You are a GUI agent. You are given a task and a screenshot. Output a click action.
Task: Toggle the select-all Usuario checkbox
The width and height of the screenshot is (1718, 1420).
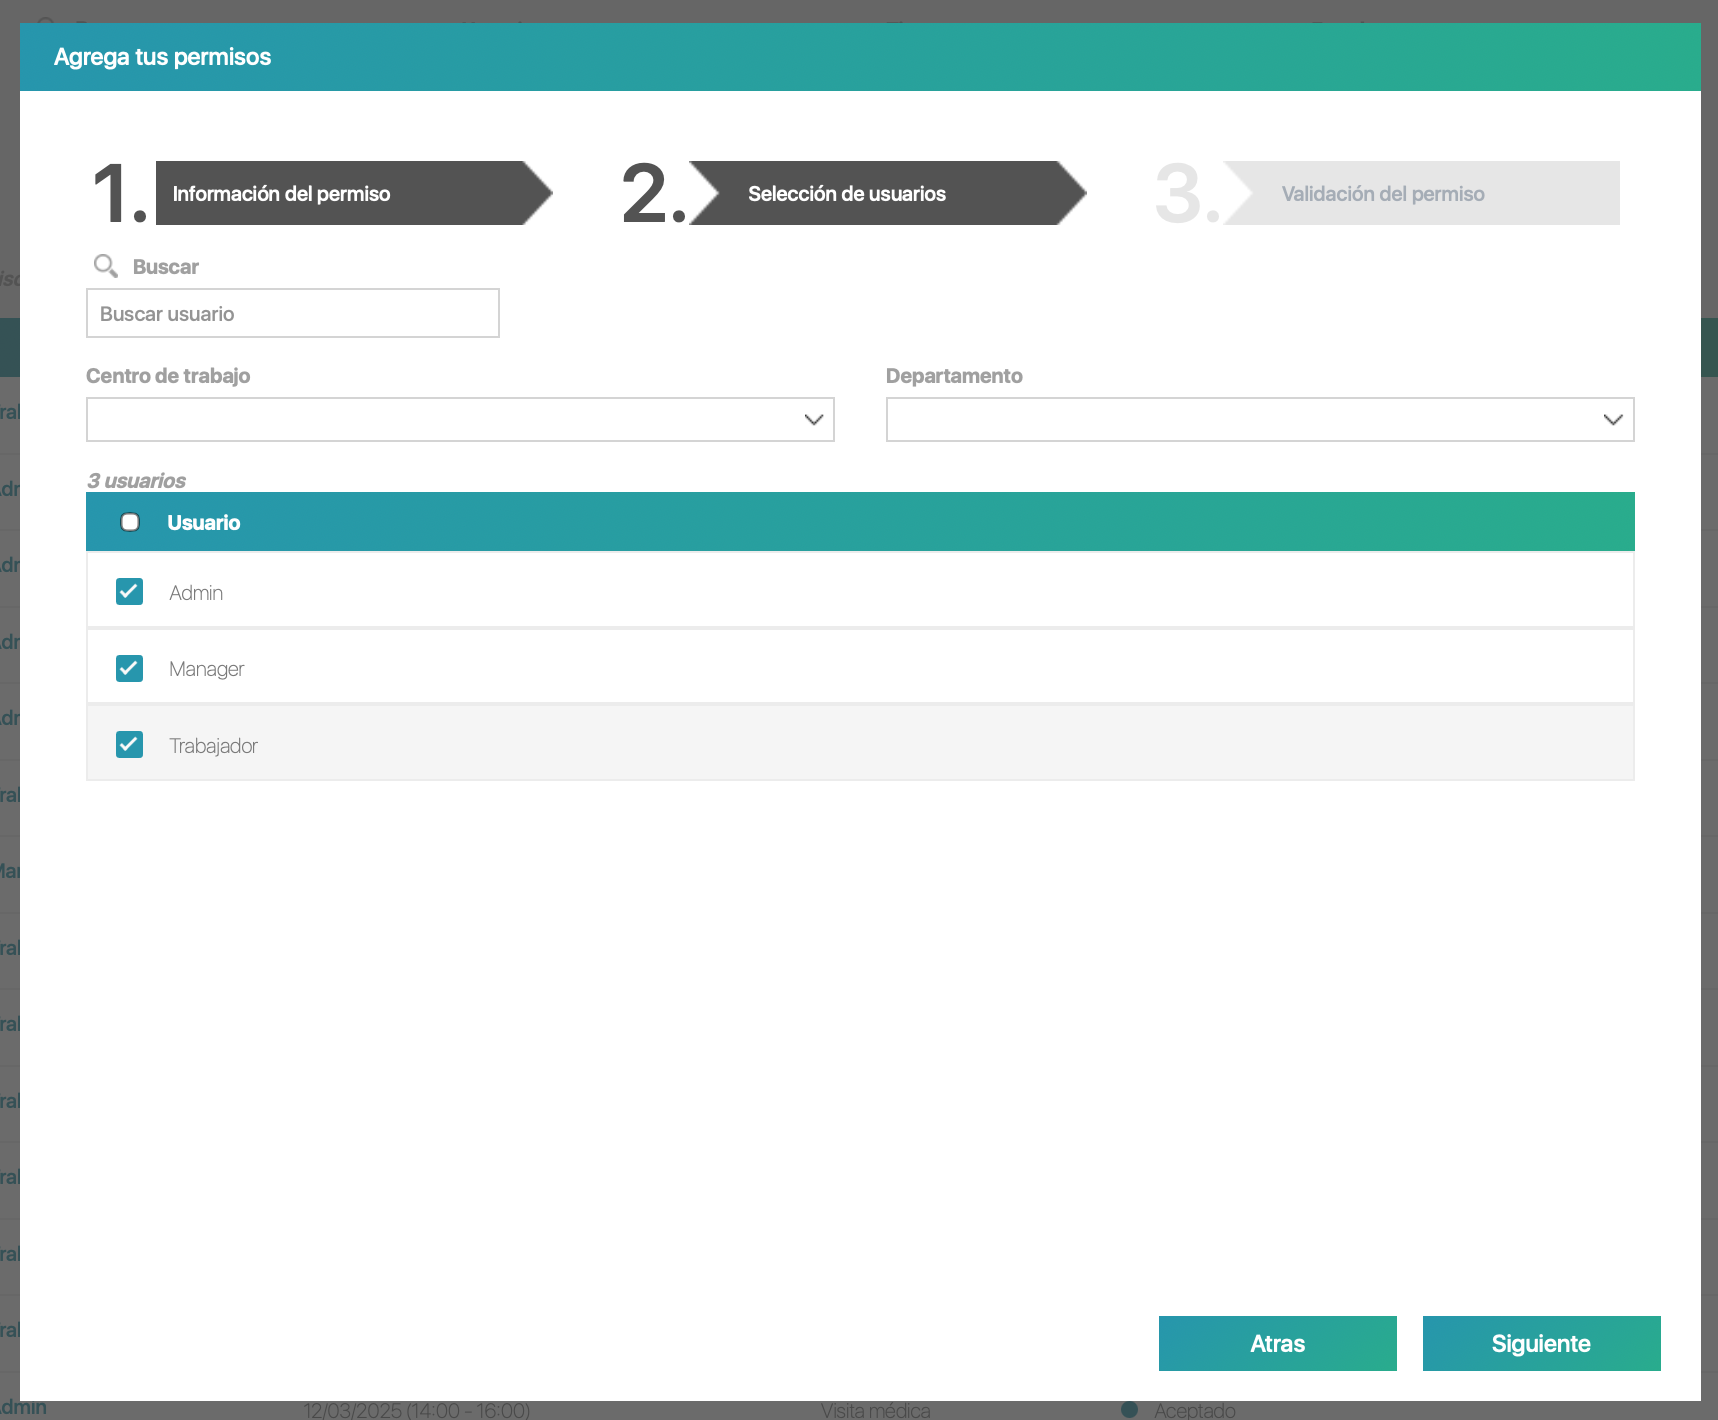(x=130, y=522)
